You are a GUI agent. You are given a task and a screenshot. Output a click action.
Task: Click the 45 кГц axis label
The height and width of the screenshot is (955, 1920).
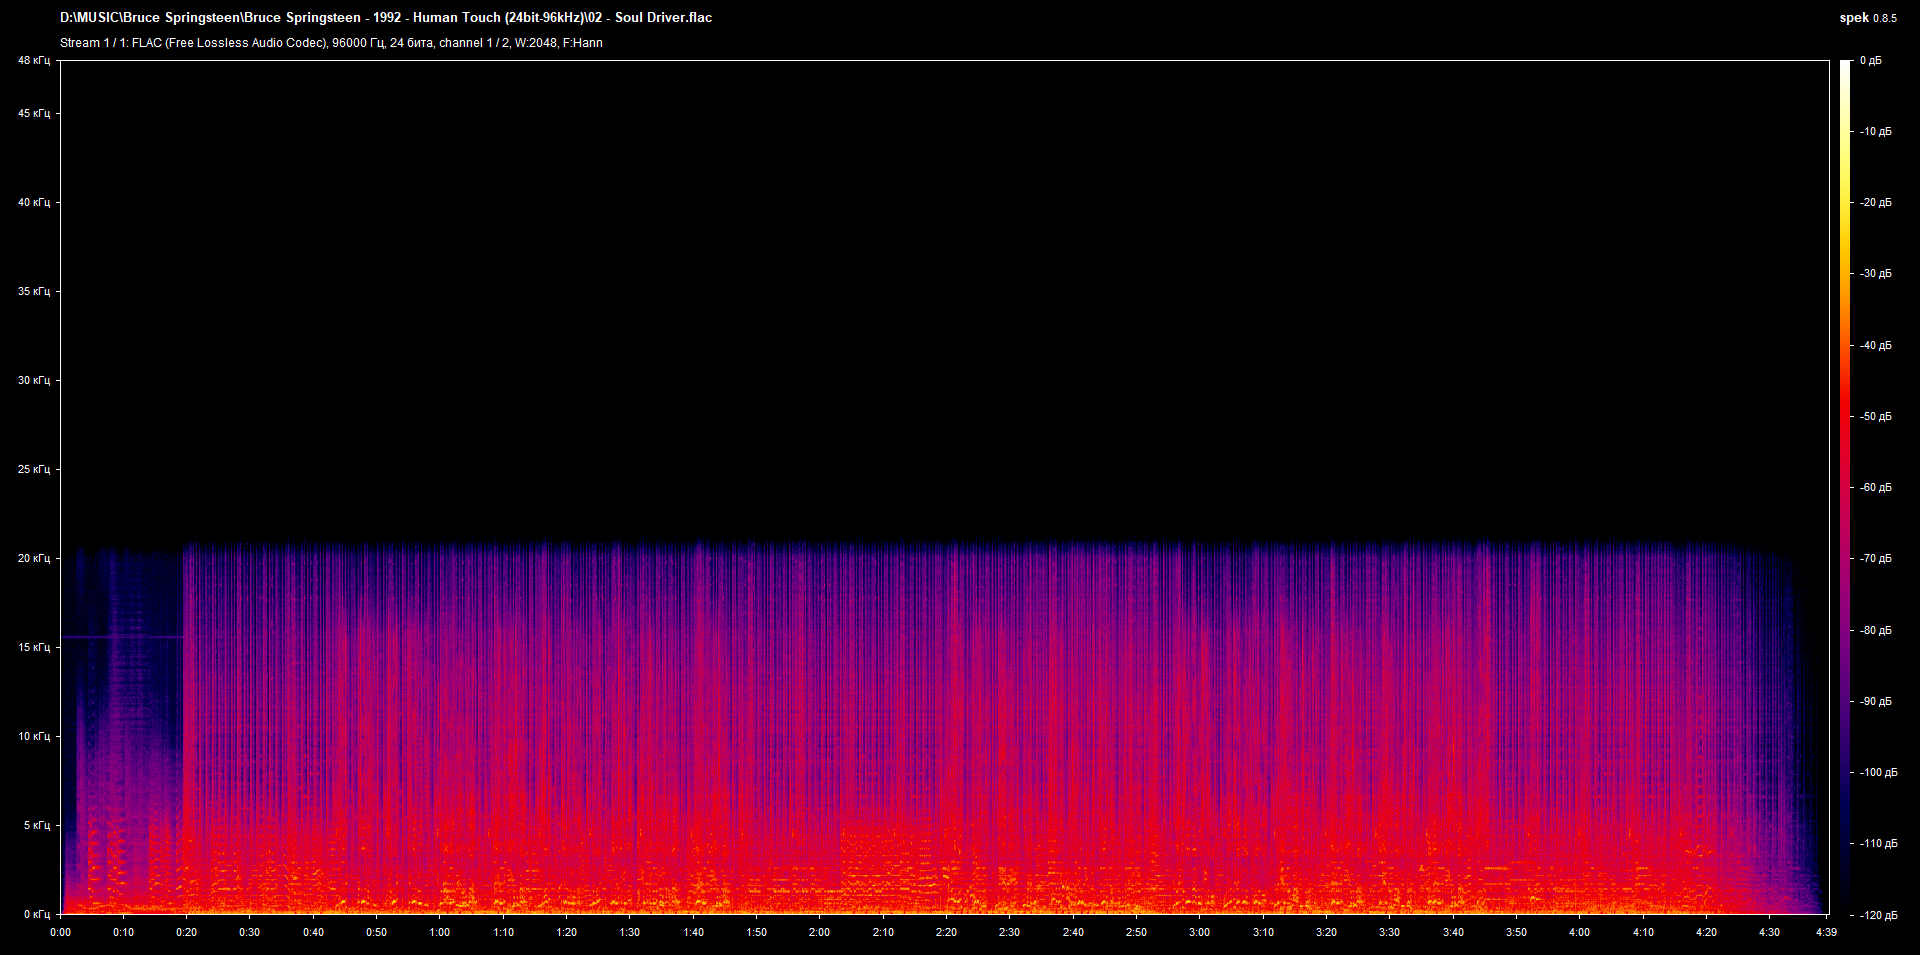[x=34, y=114]
